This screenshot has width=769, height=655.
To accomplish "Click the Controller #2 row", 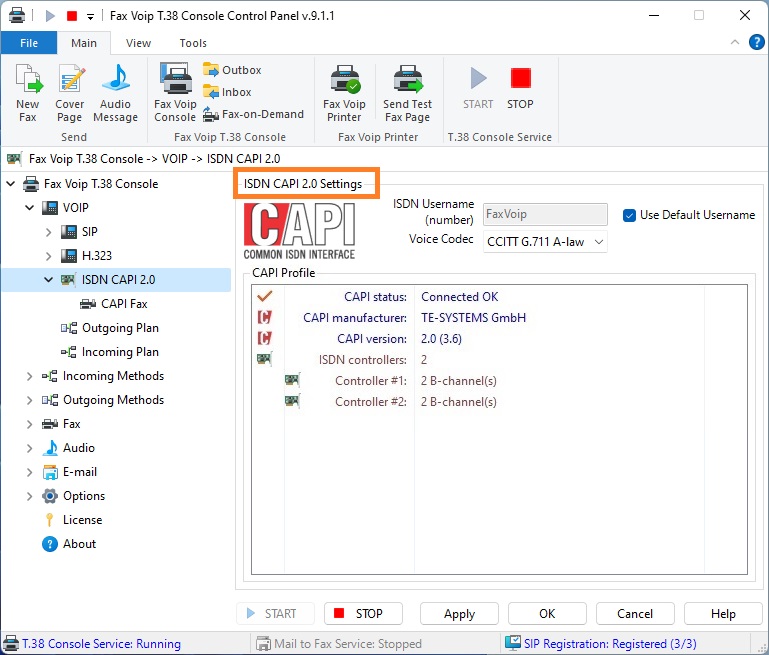I will (499, 402).
